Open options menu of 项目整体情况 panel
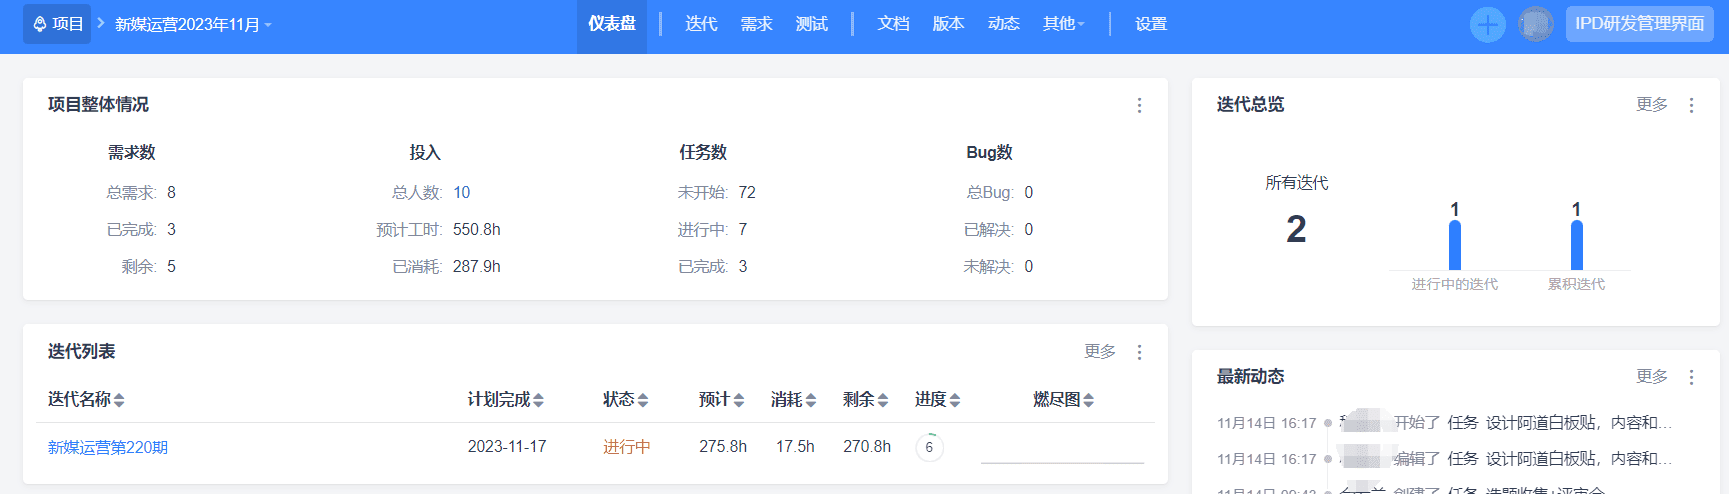The image size is (1731, 495). 1139,105
